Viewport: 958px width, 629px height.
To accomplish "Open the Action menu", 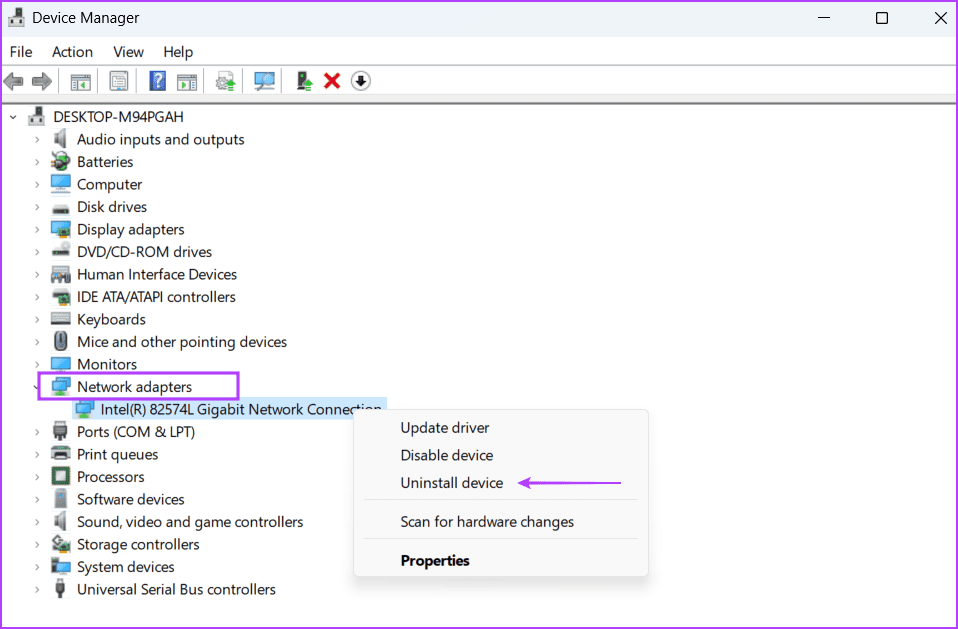I will tap(72, 52).
